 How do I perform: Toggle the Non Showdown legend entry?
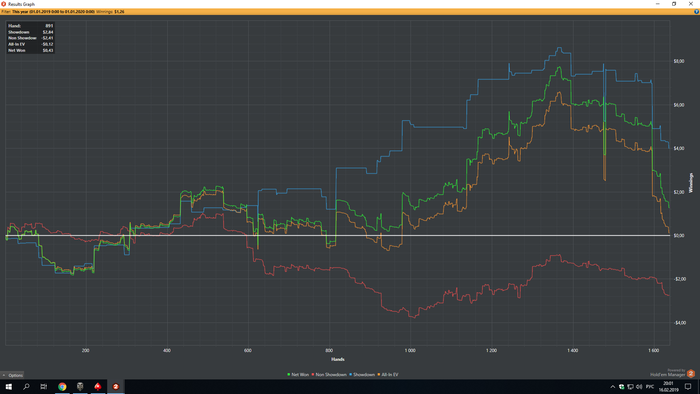(x=329, y=375)
